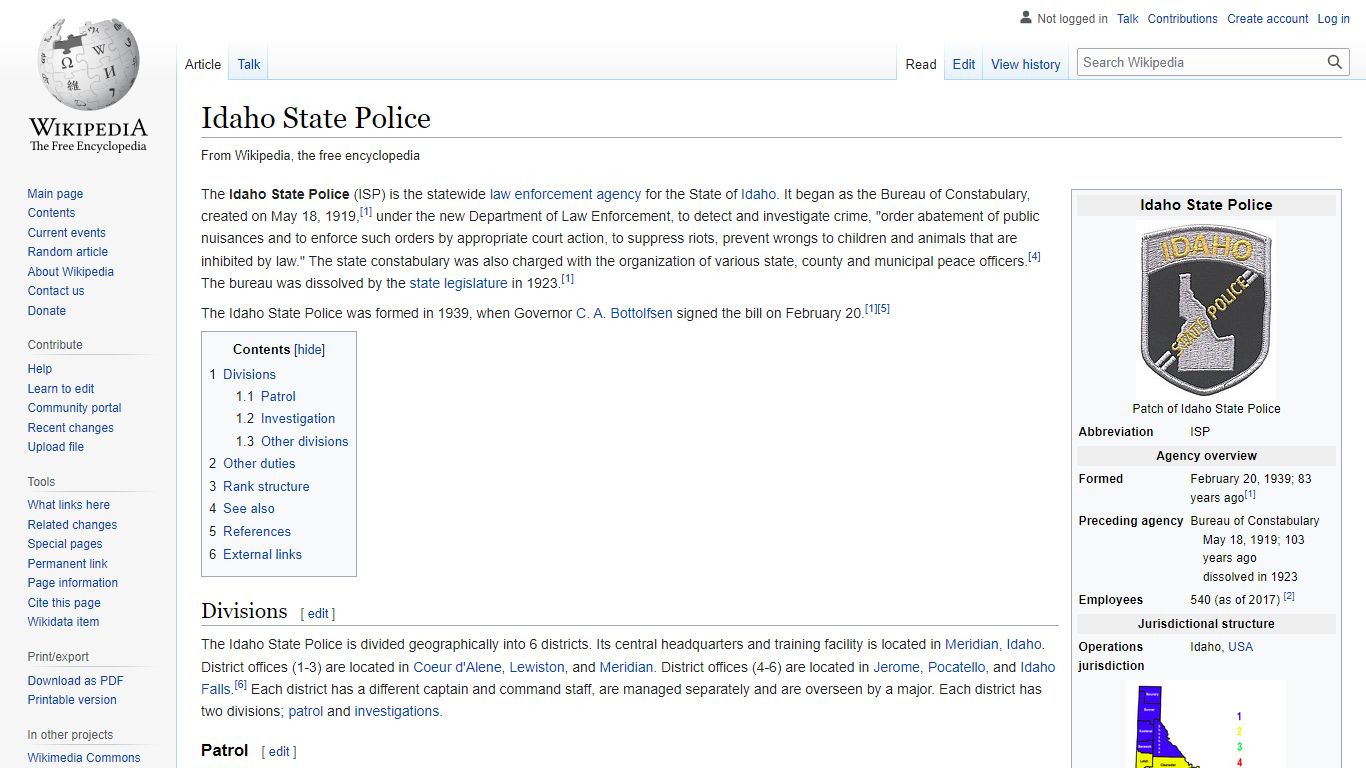Screen dimensions: 1366x768
Task: Open Related changes tool
Action: (72, 525)
